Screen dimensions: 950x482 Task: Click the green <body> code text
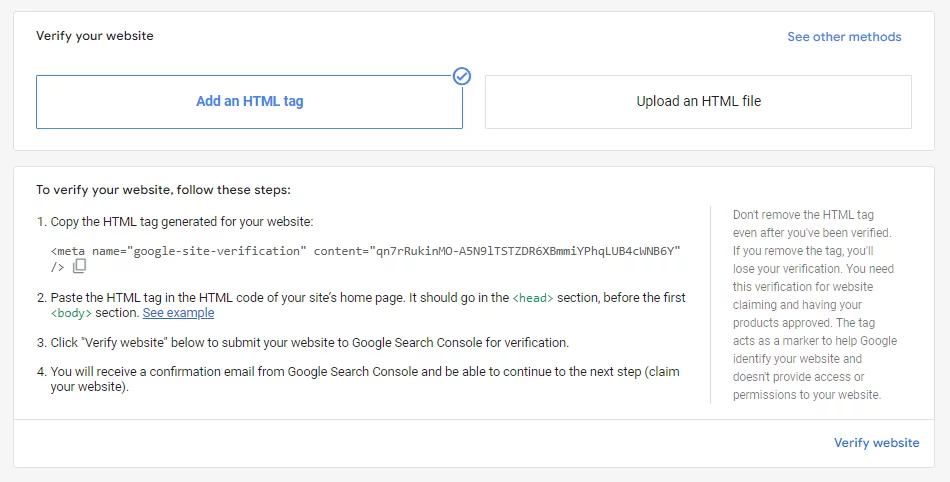coord(71,313)
